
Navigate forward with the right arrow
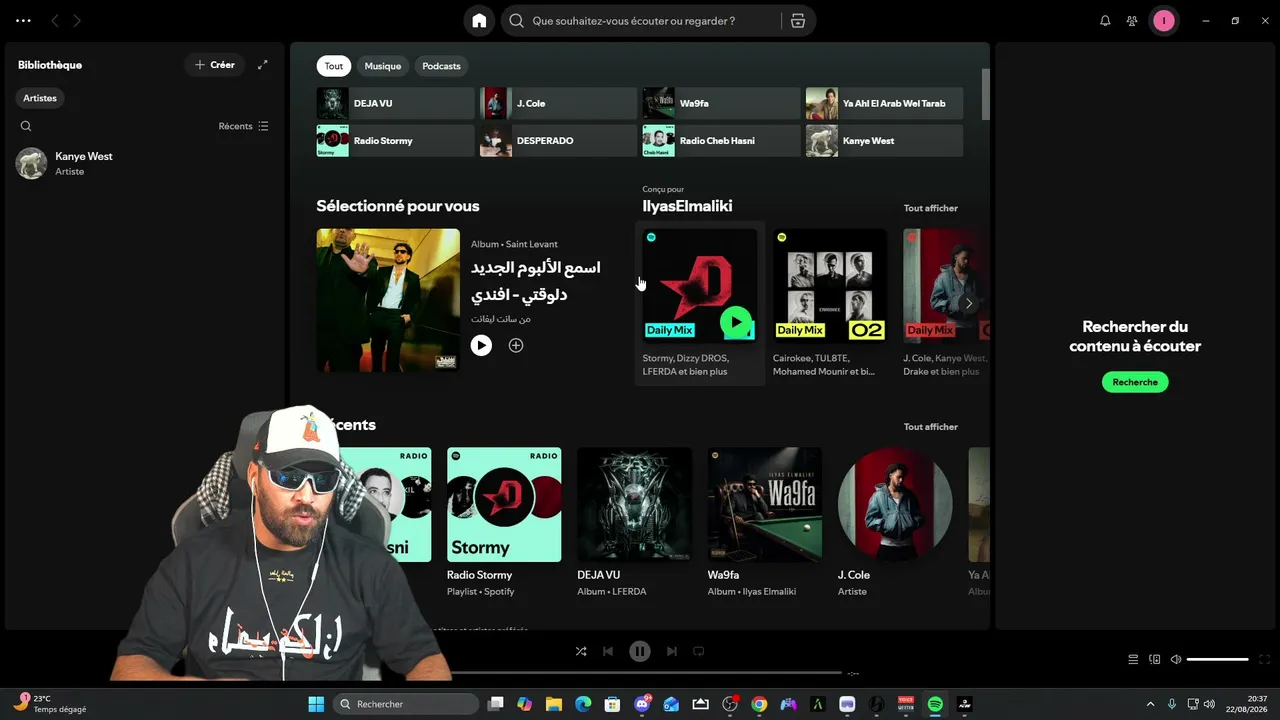[x=77, y=21]
